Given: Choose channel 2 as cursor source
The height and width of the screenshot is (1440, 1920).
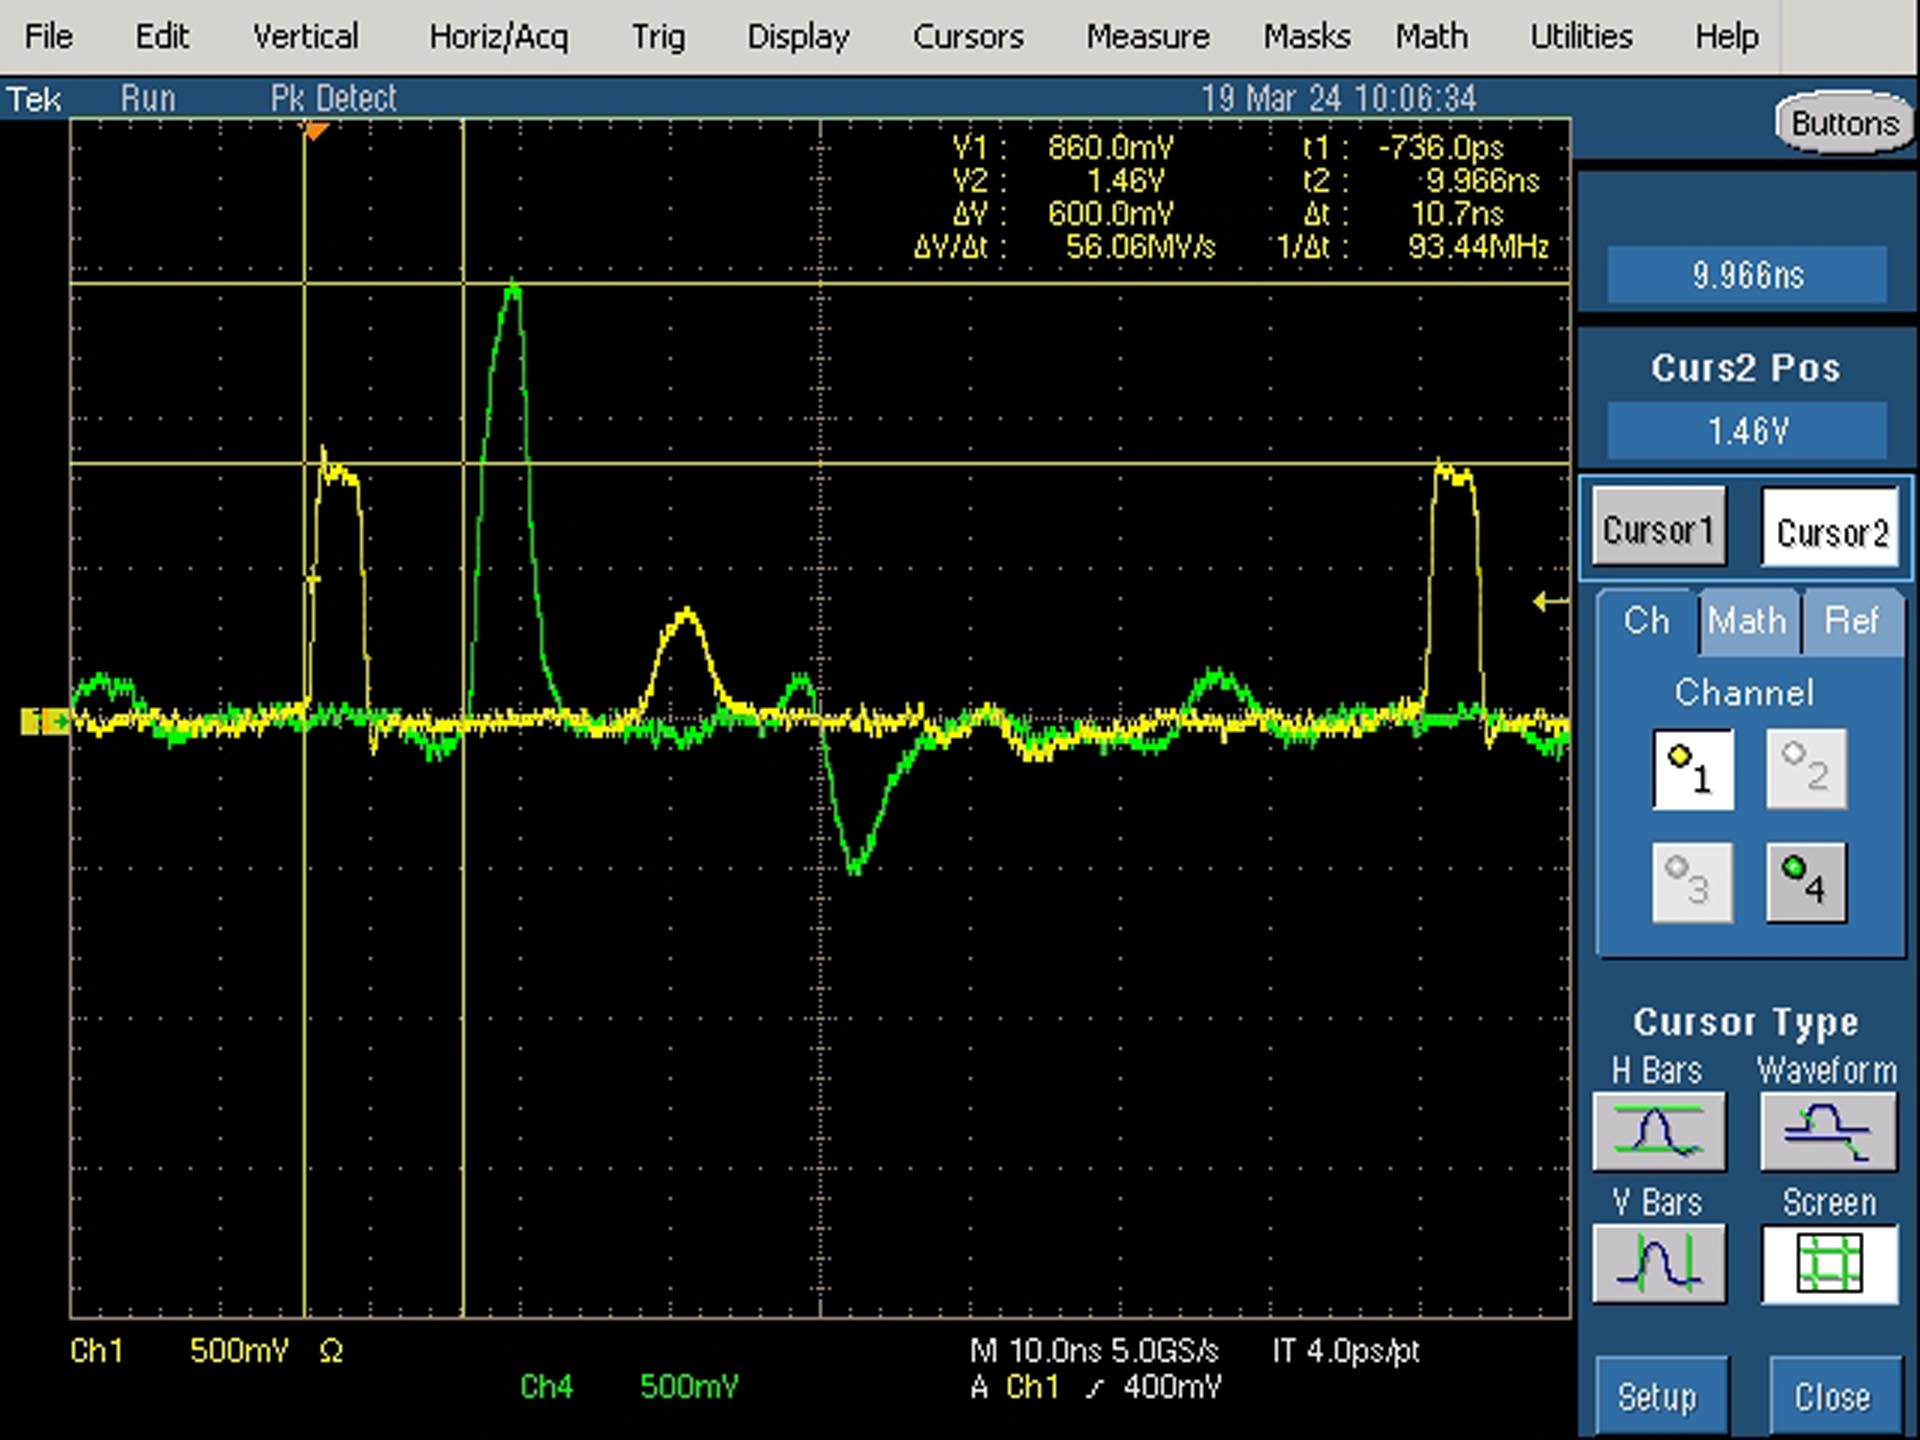Looking at the screenshot, I should click(1806, 769).
